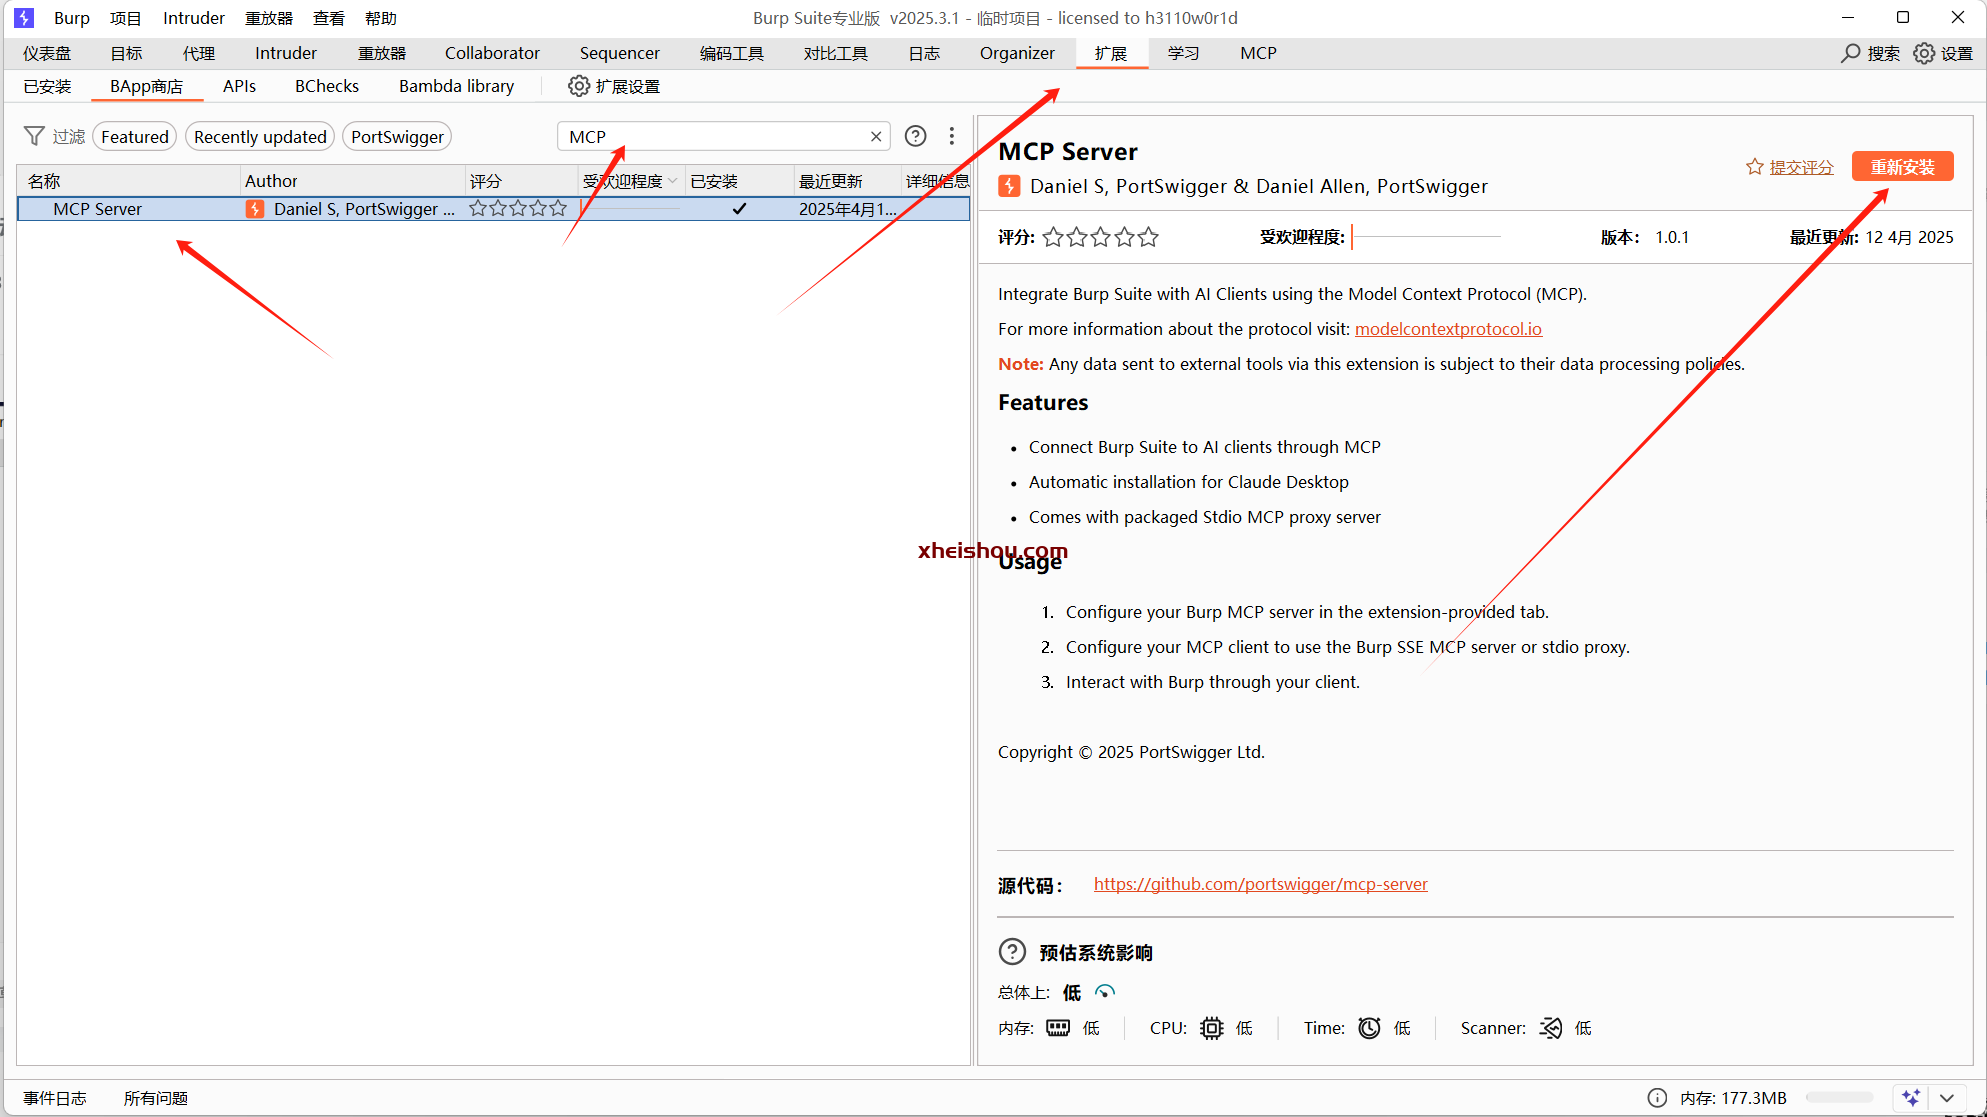This screenshot has height=1117, width=1987.
Task: Toggle the PortSwigger filter chip
Action: (397, 137)
